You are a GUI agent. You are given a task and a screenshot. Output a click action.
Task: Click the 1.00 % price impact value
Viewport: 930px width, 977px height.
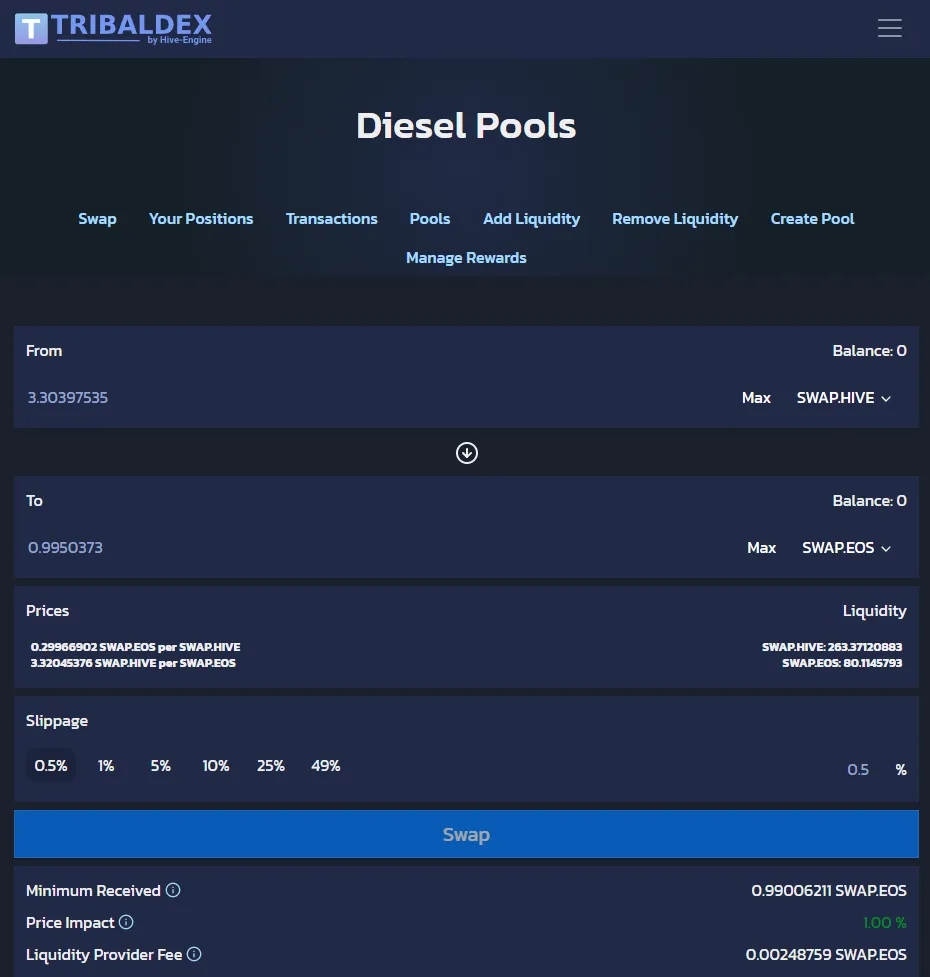tap(885, 922)
